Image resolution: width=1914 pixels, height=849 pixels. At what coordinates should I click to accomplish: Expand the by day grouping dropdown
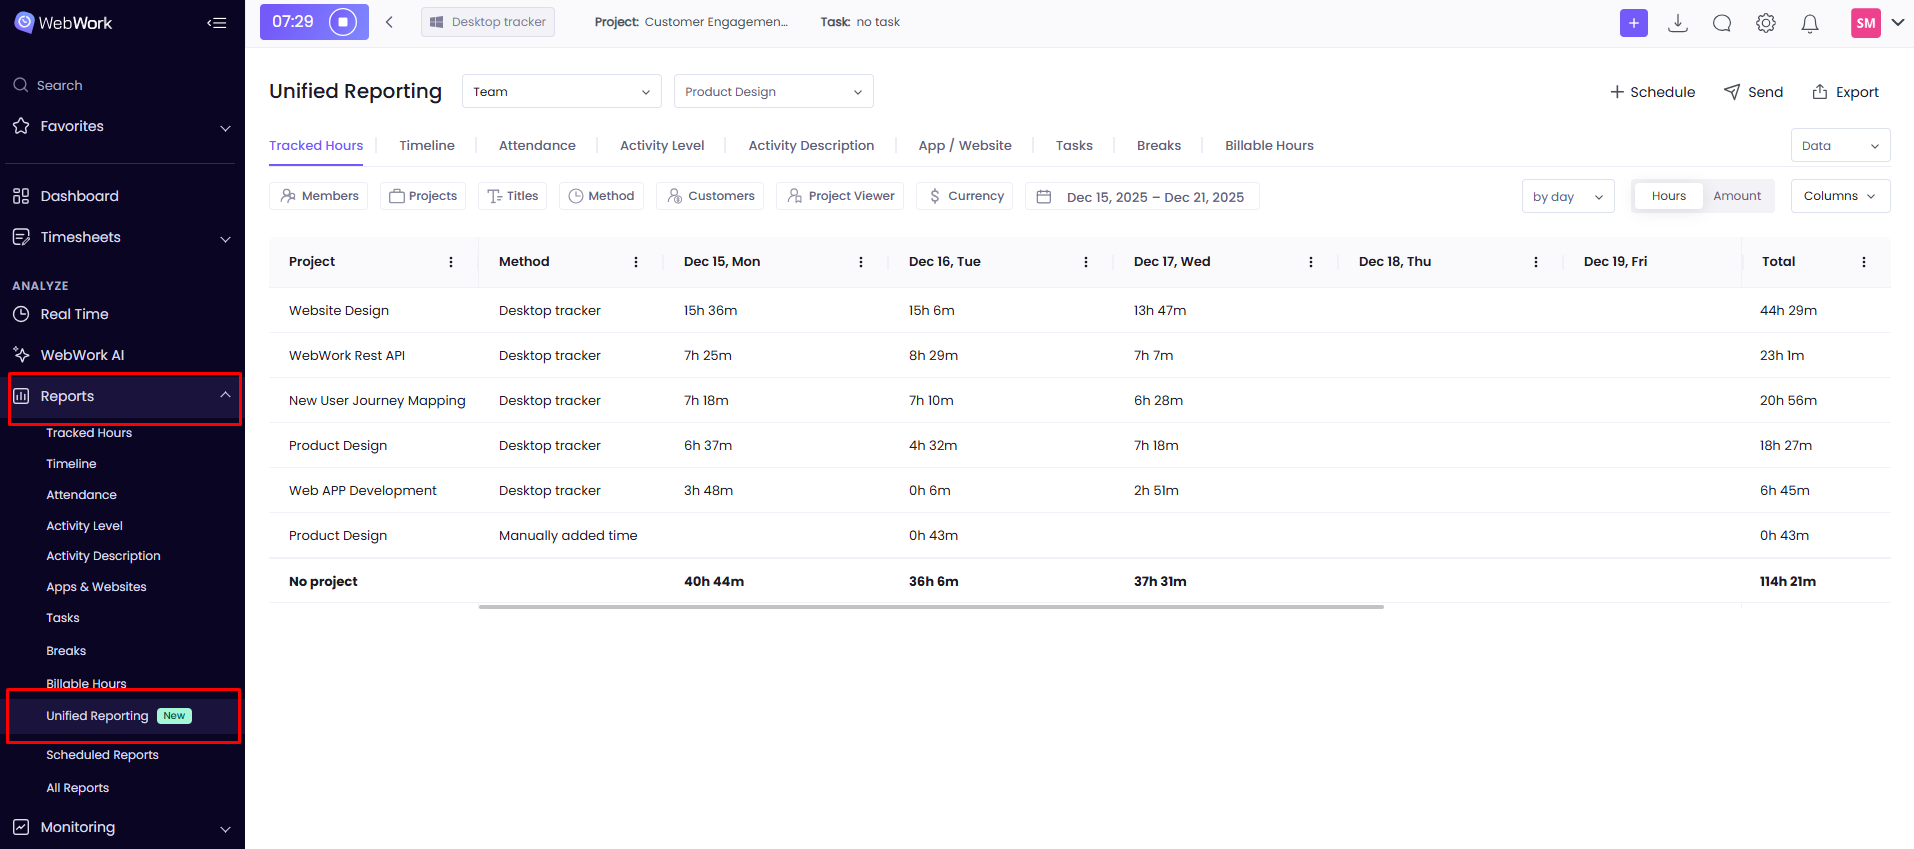click(x=1567, y=196)
